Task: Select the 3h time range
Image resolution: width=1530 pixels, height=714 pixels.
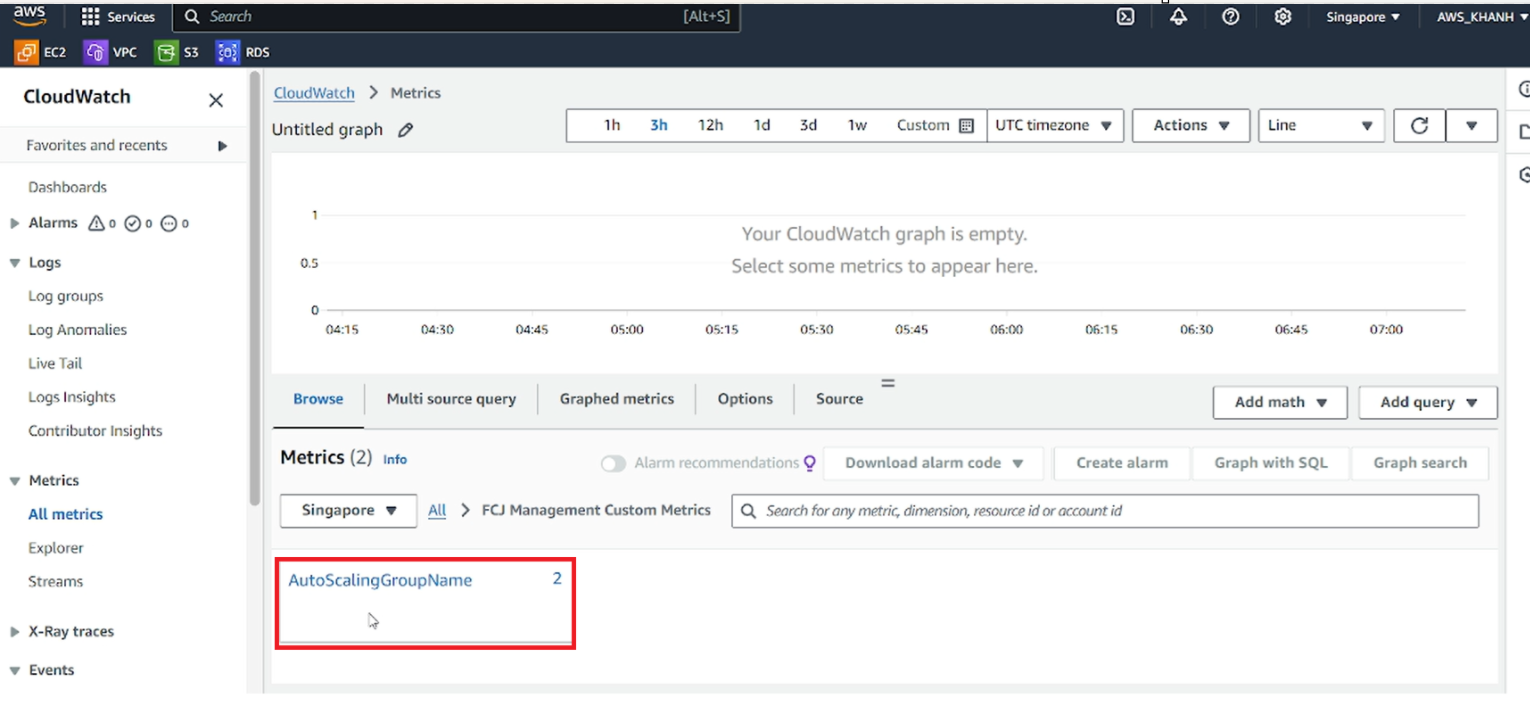Action: 659,126
